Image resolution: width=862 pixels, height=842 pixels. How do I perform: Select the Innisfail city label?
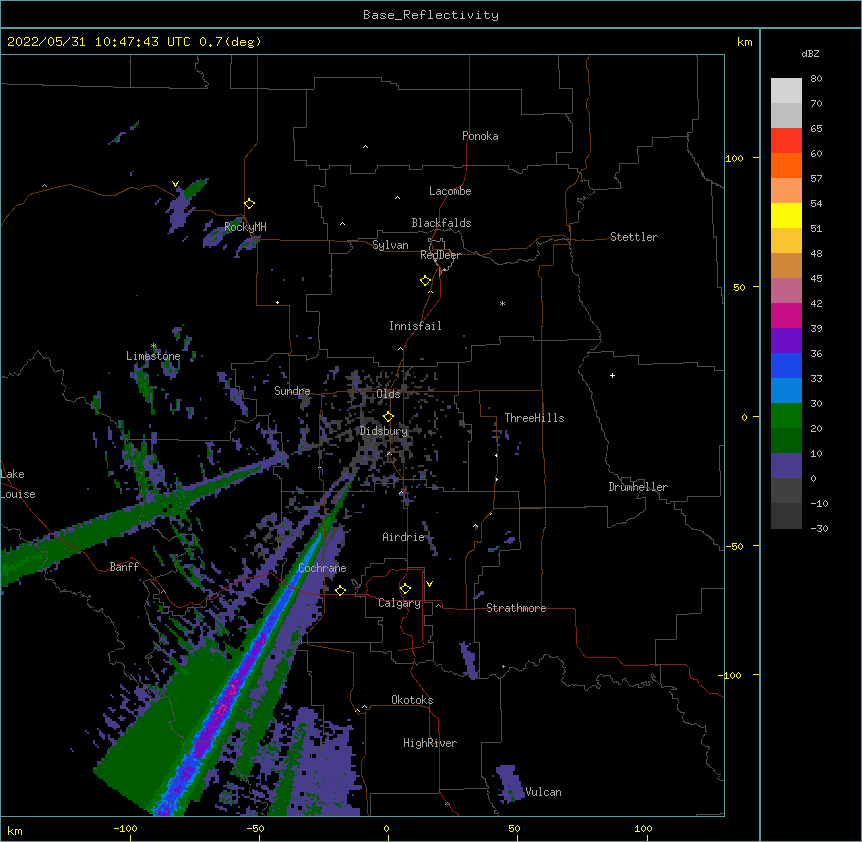[415, 326]
